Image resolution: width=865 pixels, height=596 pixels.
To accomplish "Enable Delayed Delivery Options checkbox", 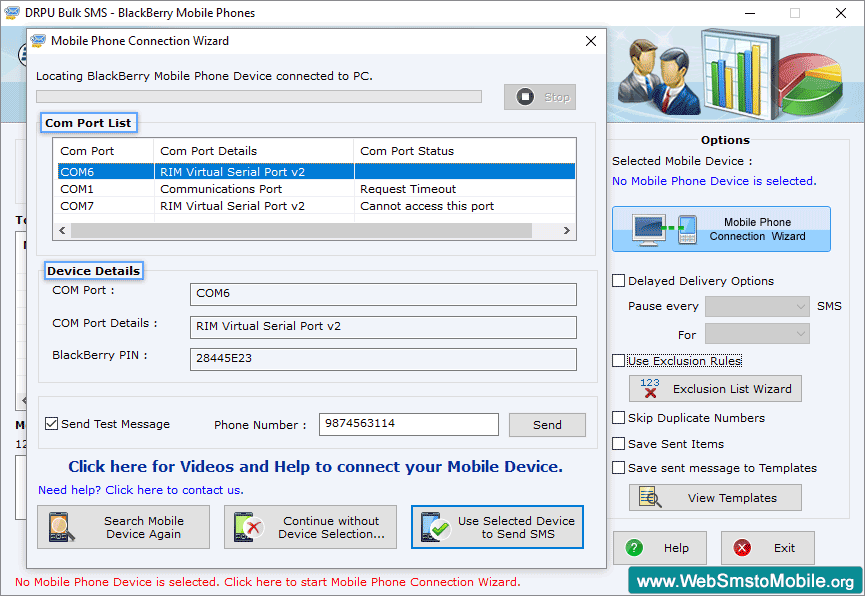I will point(619,281).
